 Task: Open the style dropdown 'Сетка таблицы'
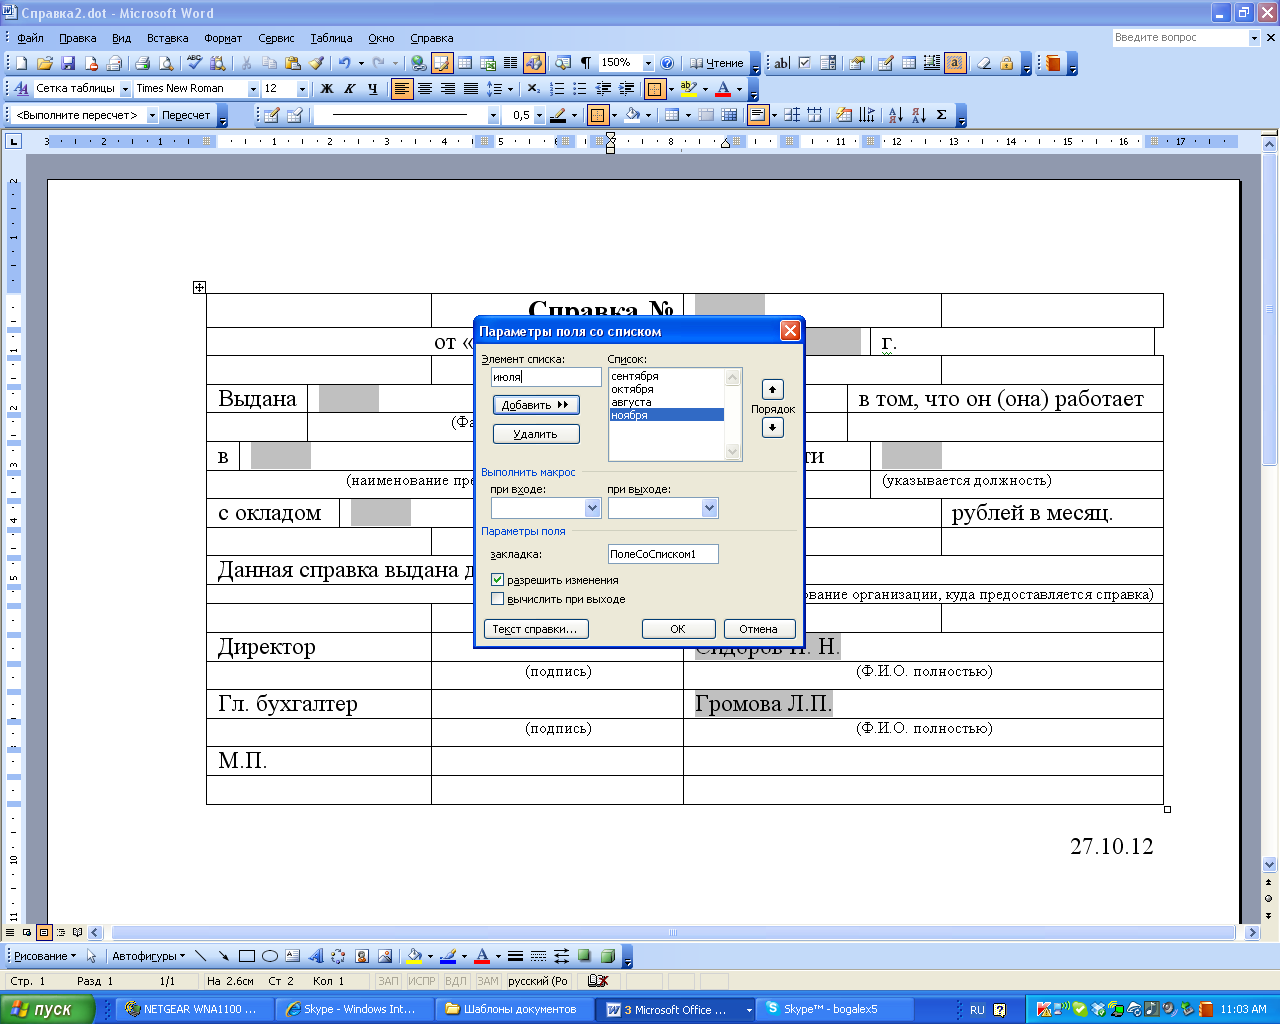(126, 89)
